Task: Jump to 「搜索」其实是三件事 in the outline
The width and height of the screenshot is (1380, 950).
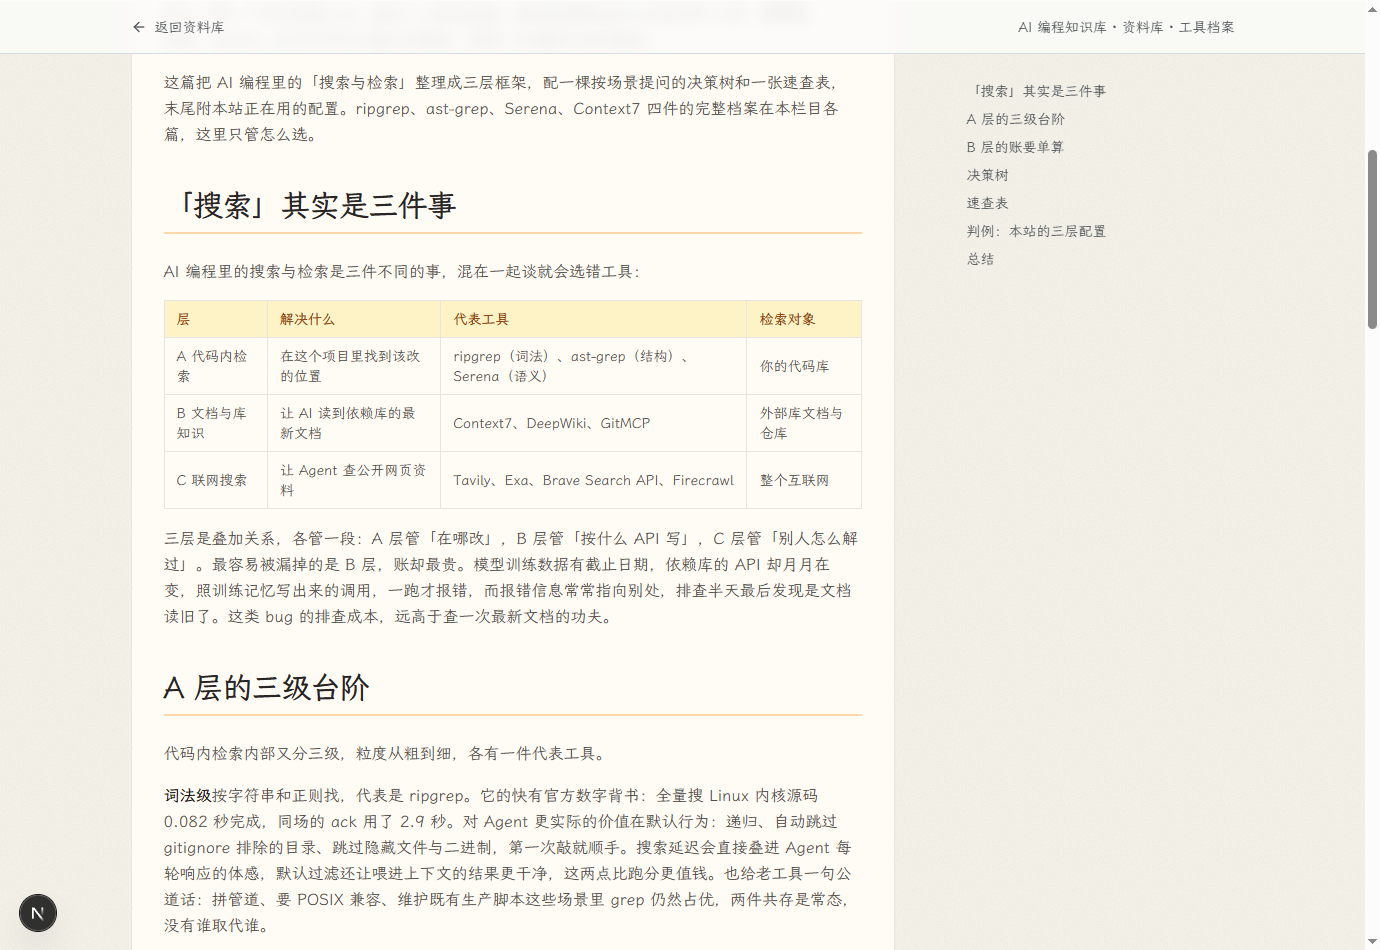Action: 1036,91
